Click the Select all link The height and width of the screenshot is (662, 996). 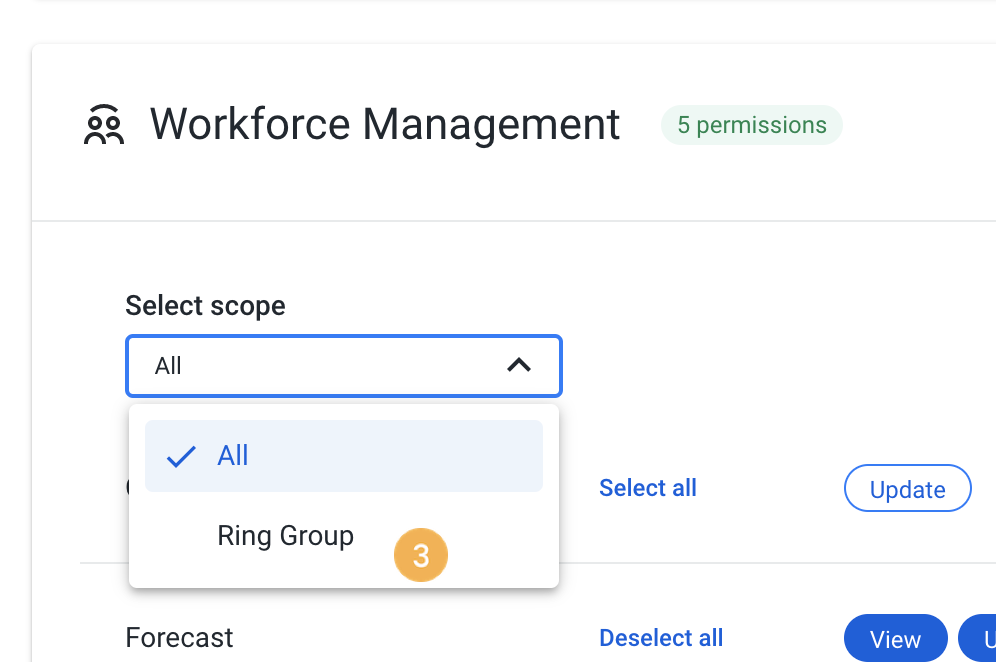coord(647,488)
